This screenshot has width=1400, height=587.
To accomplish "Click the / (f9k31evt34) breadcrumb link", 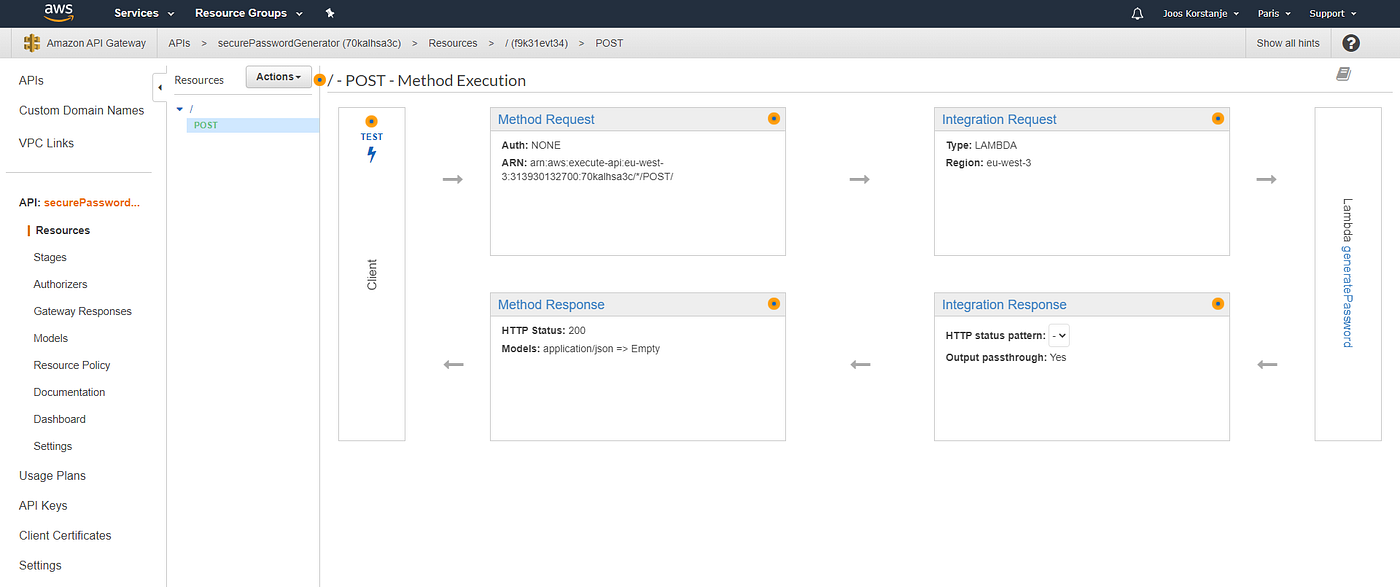I will click(536, 43).
